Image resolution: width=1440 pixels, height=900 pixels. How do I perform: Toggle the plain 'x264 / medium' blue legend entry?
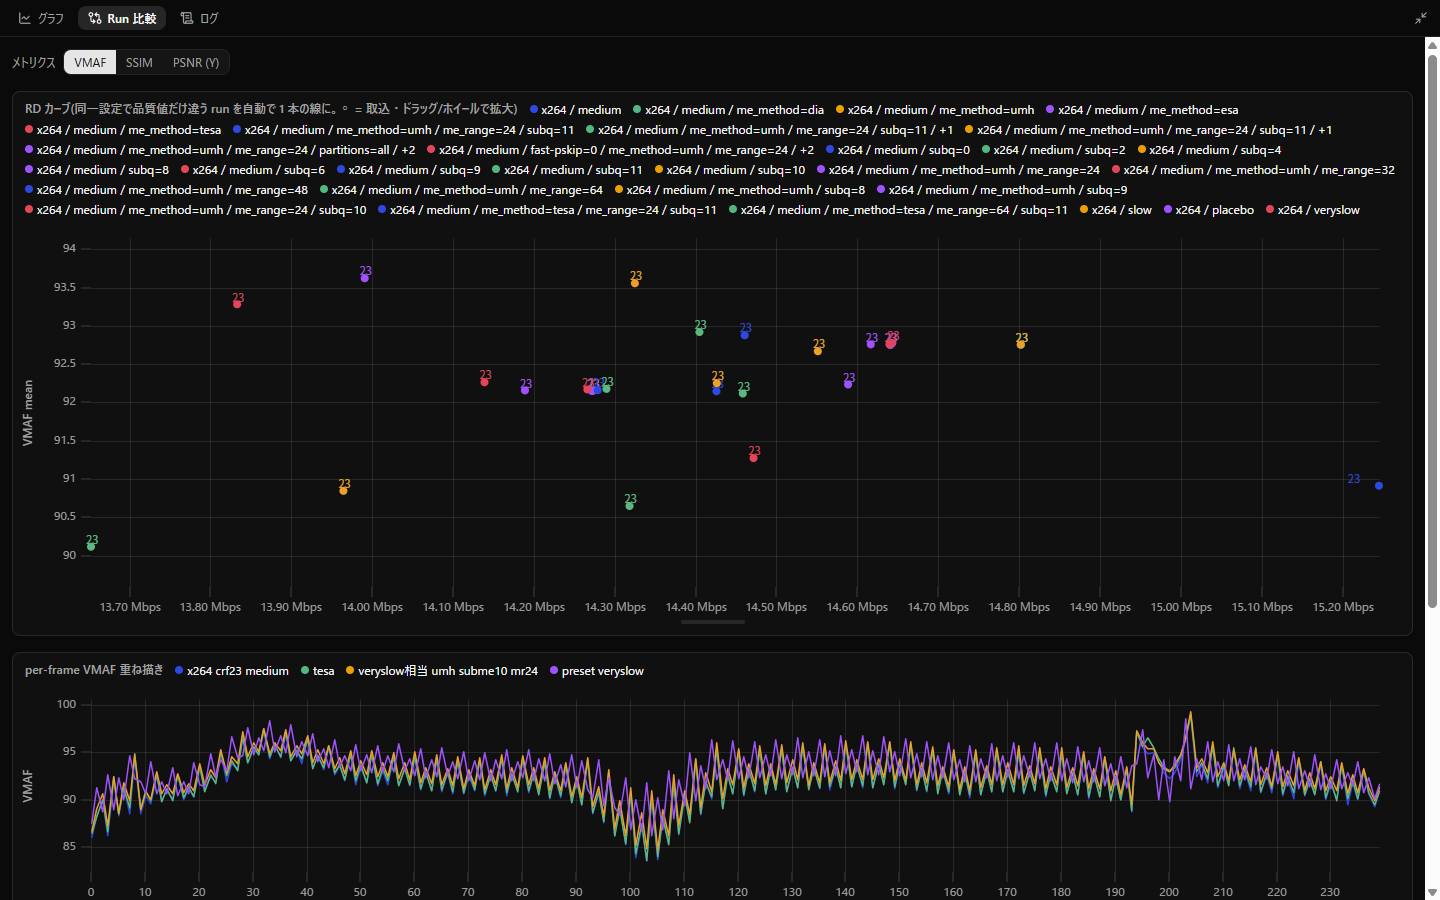[575, 110]
